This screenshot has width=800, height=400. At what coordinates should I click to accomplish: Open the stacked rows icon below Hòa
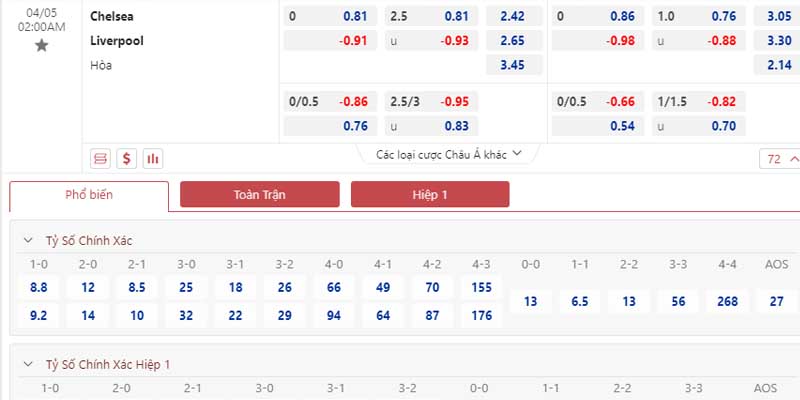pos(101,159)
